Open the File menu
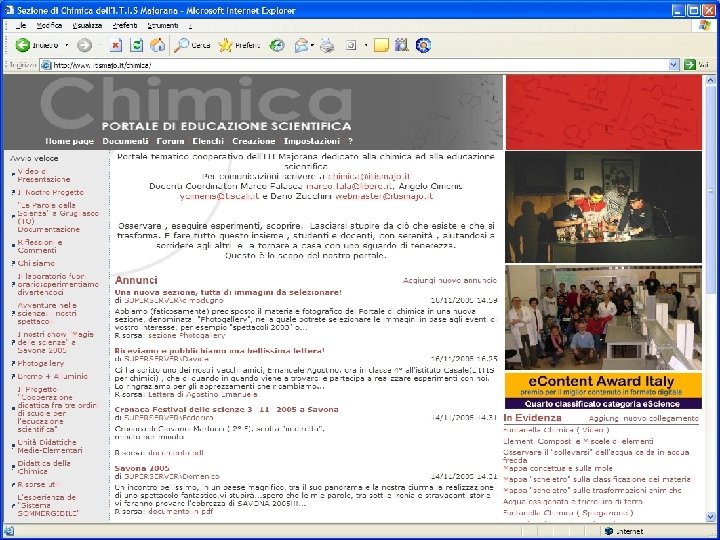This screenshot has width=720, height=540. pyautogui.click(x=22, y=25)
